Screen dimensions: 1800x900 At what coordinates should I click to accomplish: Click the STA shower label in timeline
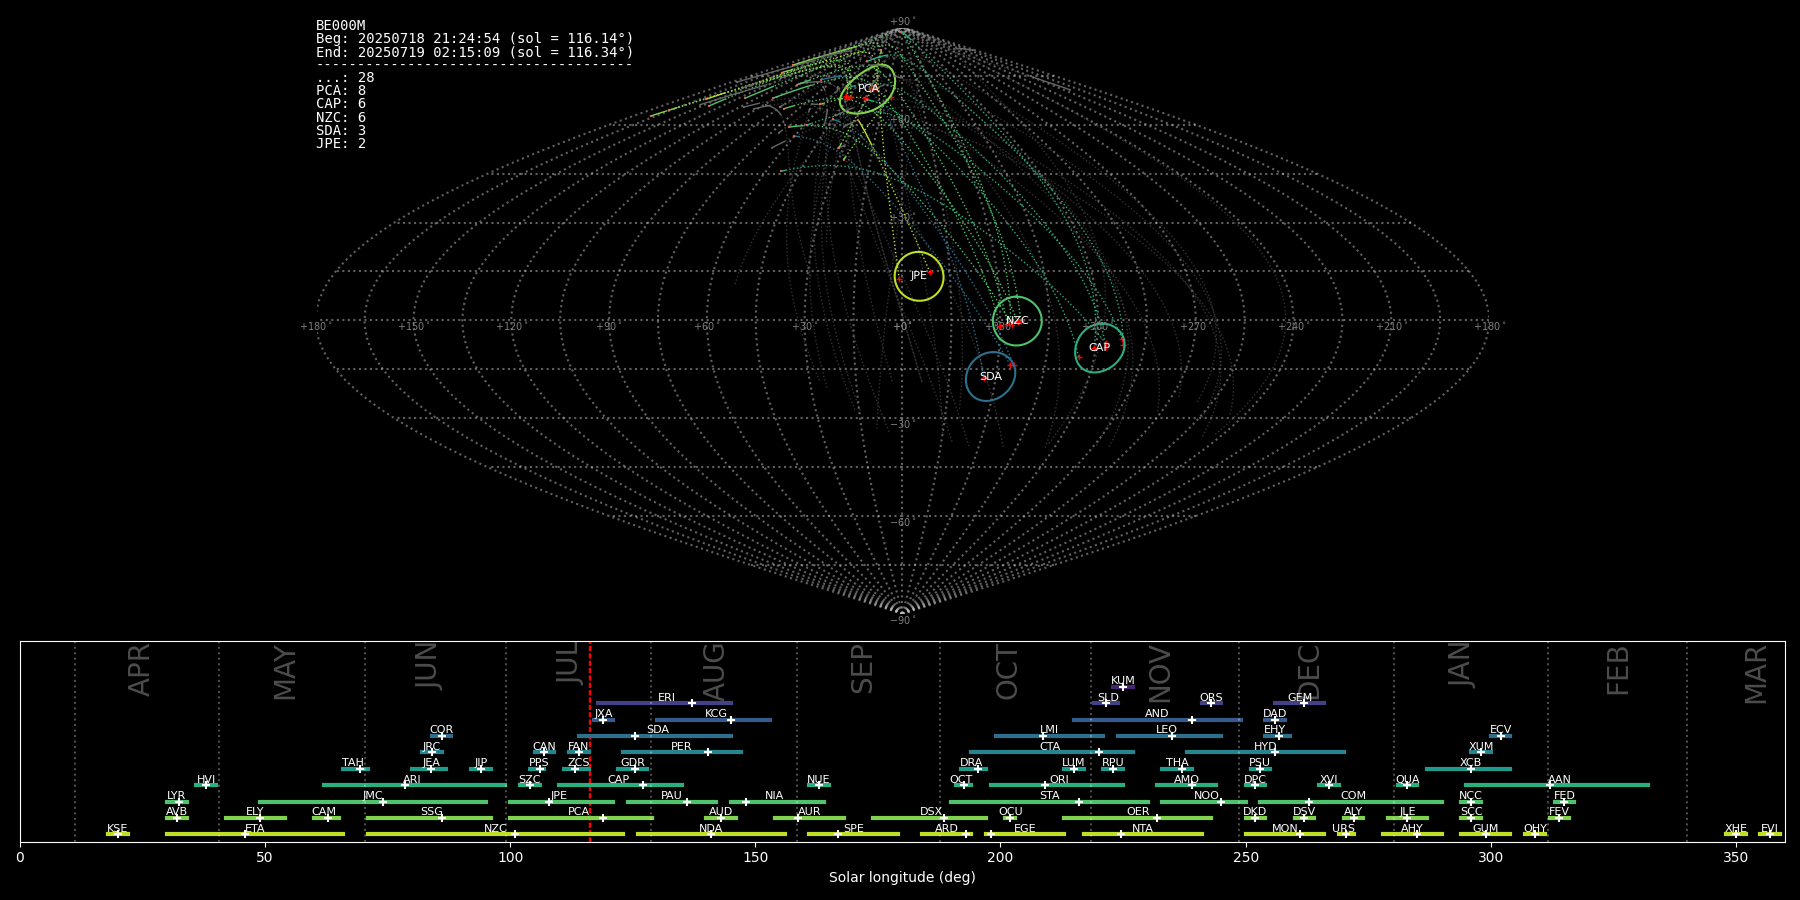[1050, 796]
